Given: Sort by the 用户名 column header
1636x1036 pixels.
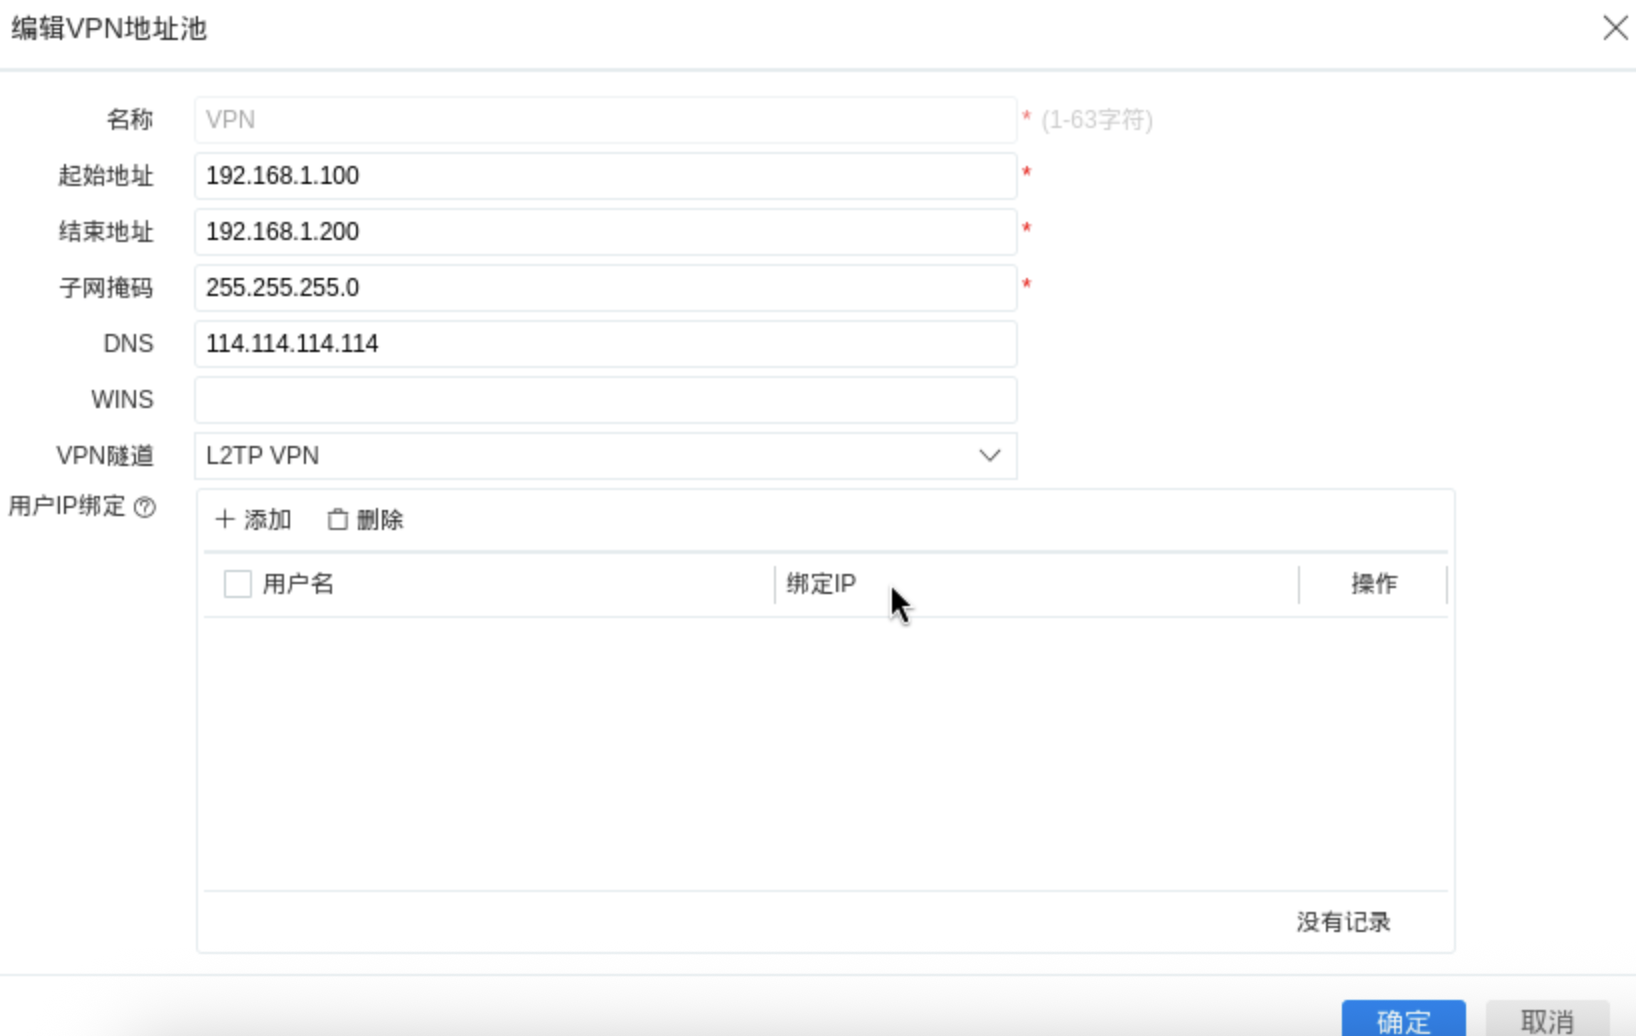Looking at the screenshot, I should click(298, 584).
